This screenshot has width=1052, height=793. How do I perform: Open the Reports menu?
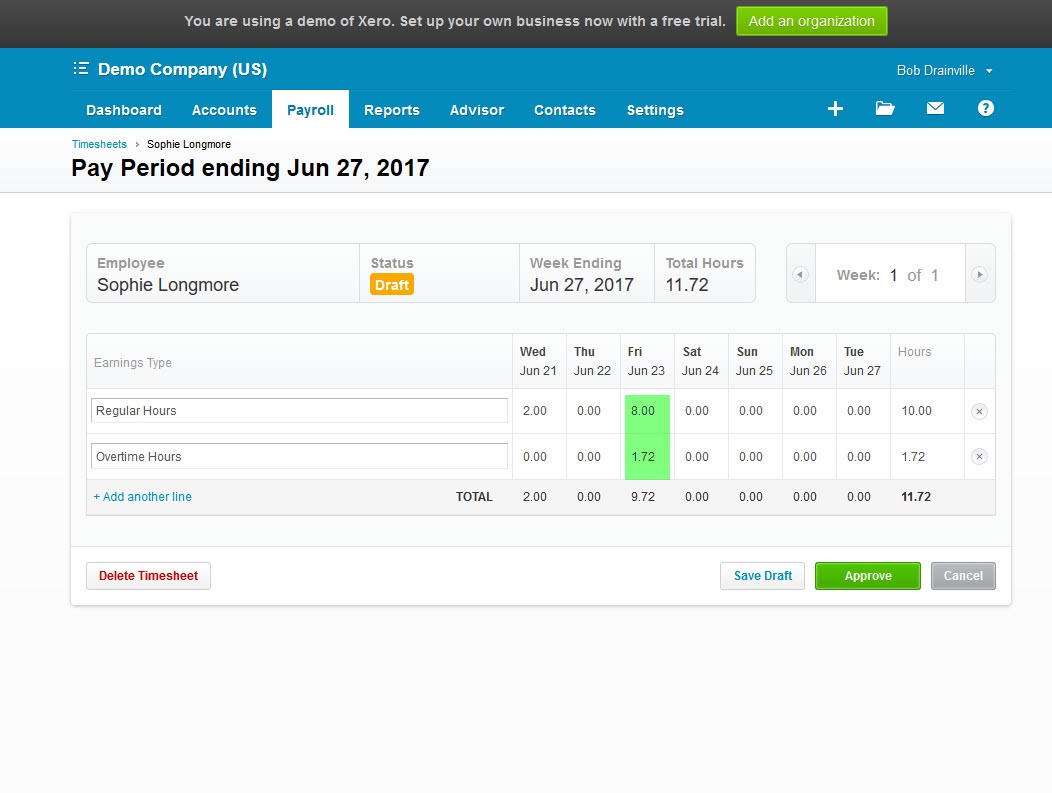[392, 110]
